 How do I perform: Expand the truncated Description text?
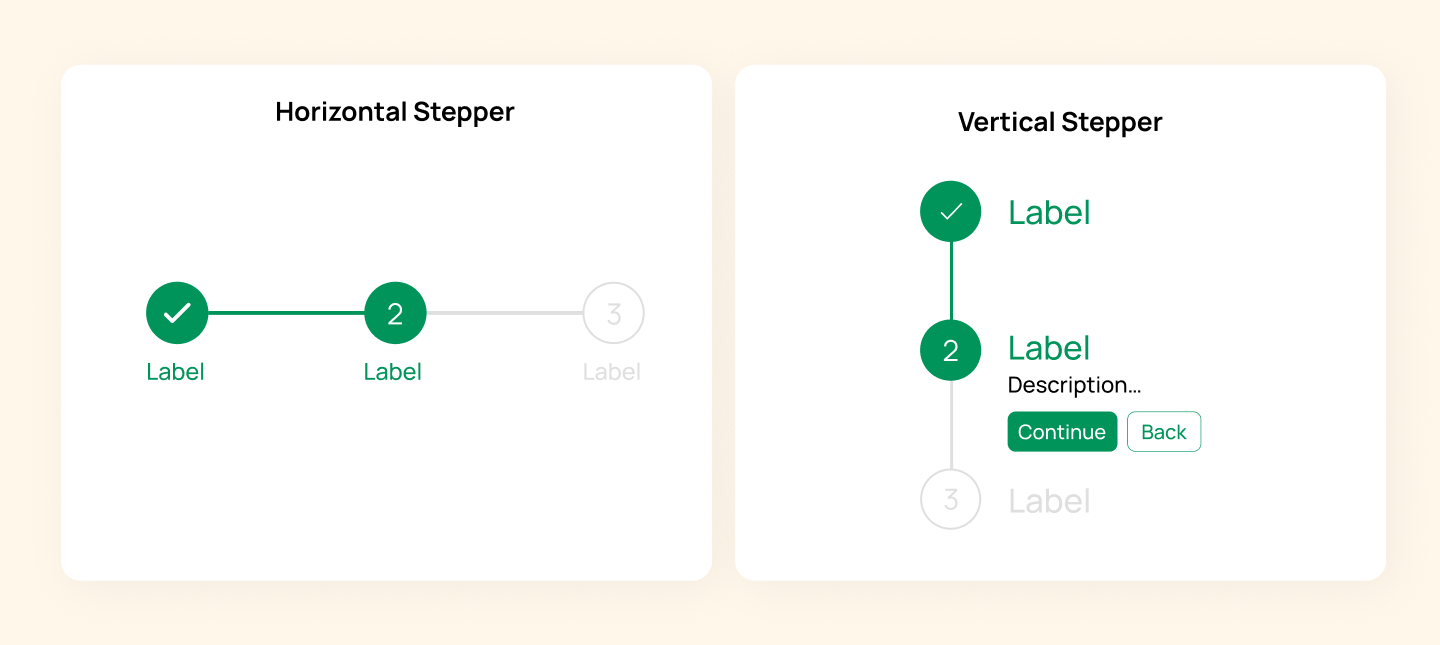[x=1074, y=385]
